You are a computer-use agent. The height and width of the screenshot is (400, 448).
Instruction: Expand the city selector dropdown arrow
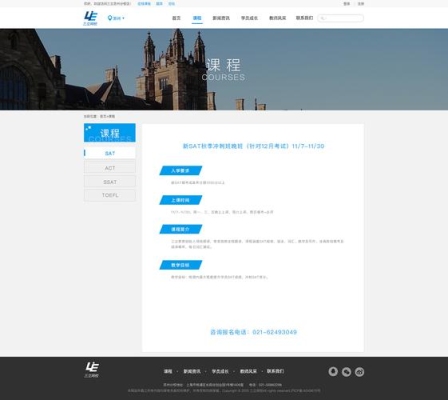point(123,18)
